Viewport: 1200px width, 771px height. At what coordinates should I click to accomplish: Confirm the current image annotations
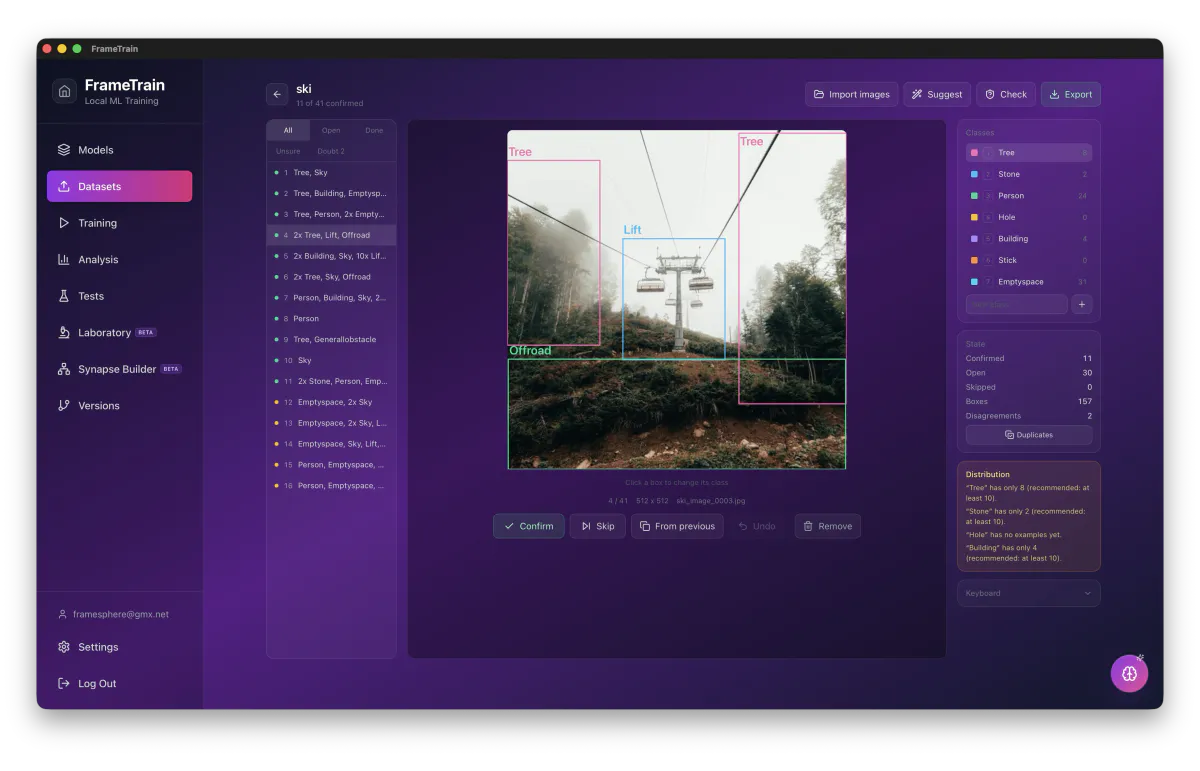(x=528, y=526)
